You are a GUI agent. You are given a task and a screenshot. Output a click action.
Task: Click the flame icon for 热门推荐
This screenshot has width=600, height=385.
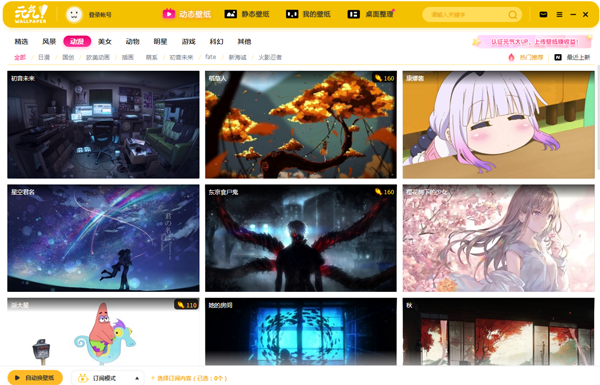(x=511, y=57)
